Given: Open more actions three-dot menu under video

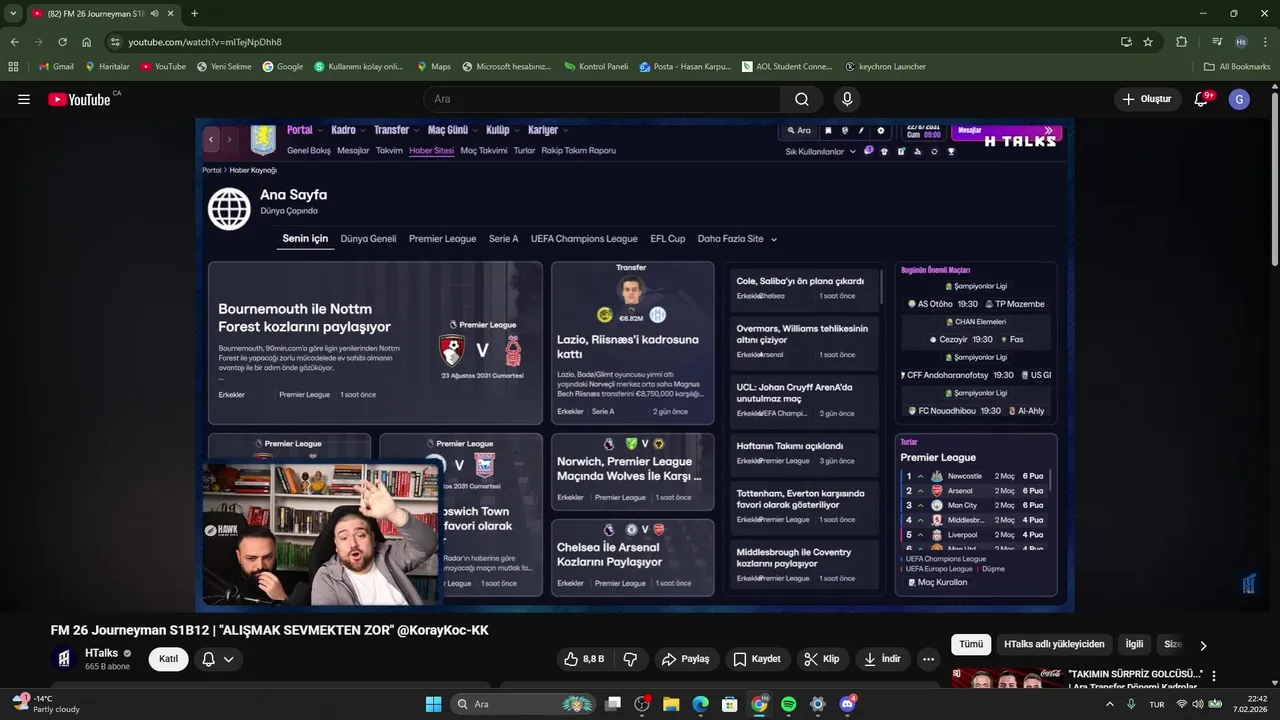Looking at the screenshot, I should tap(928, 659).
